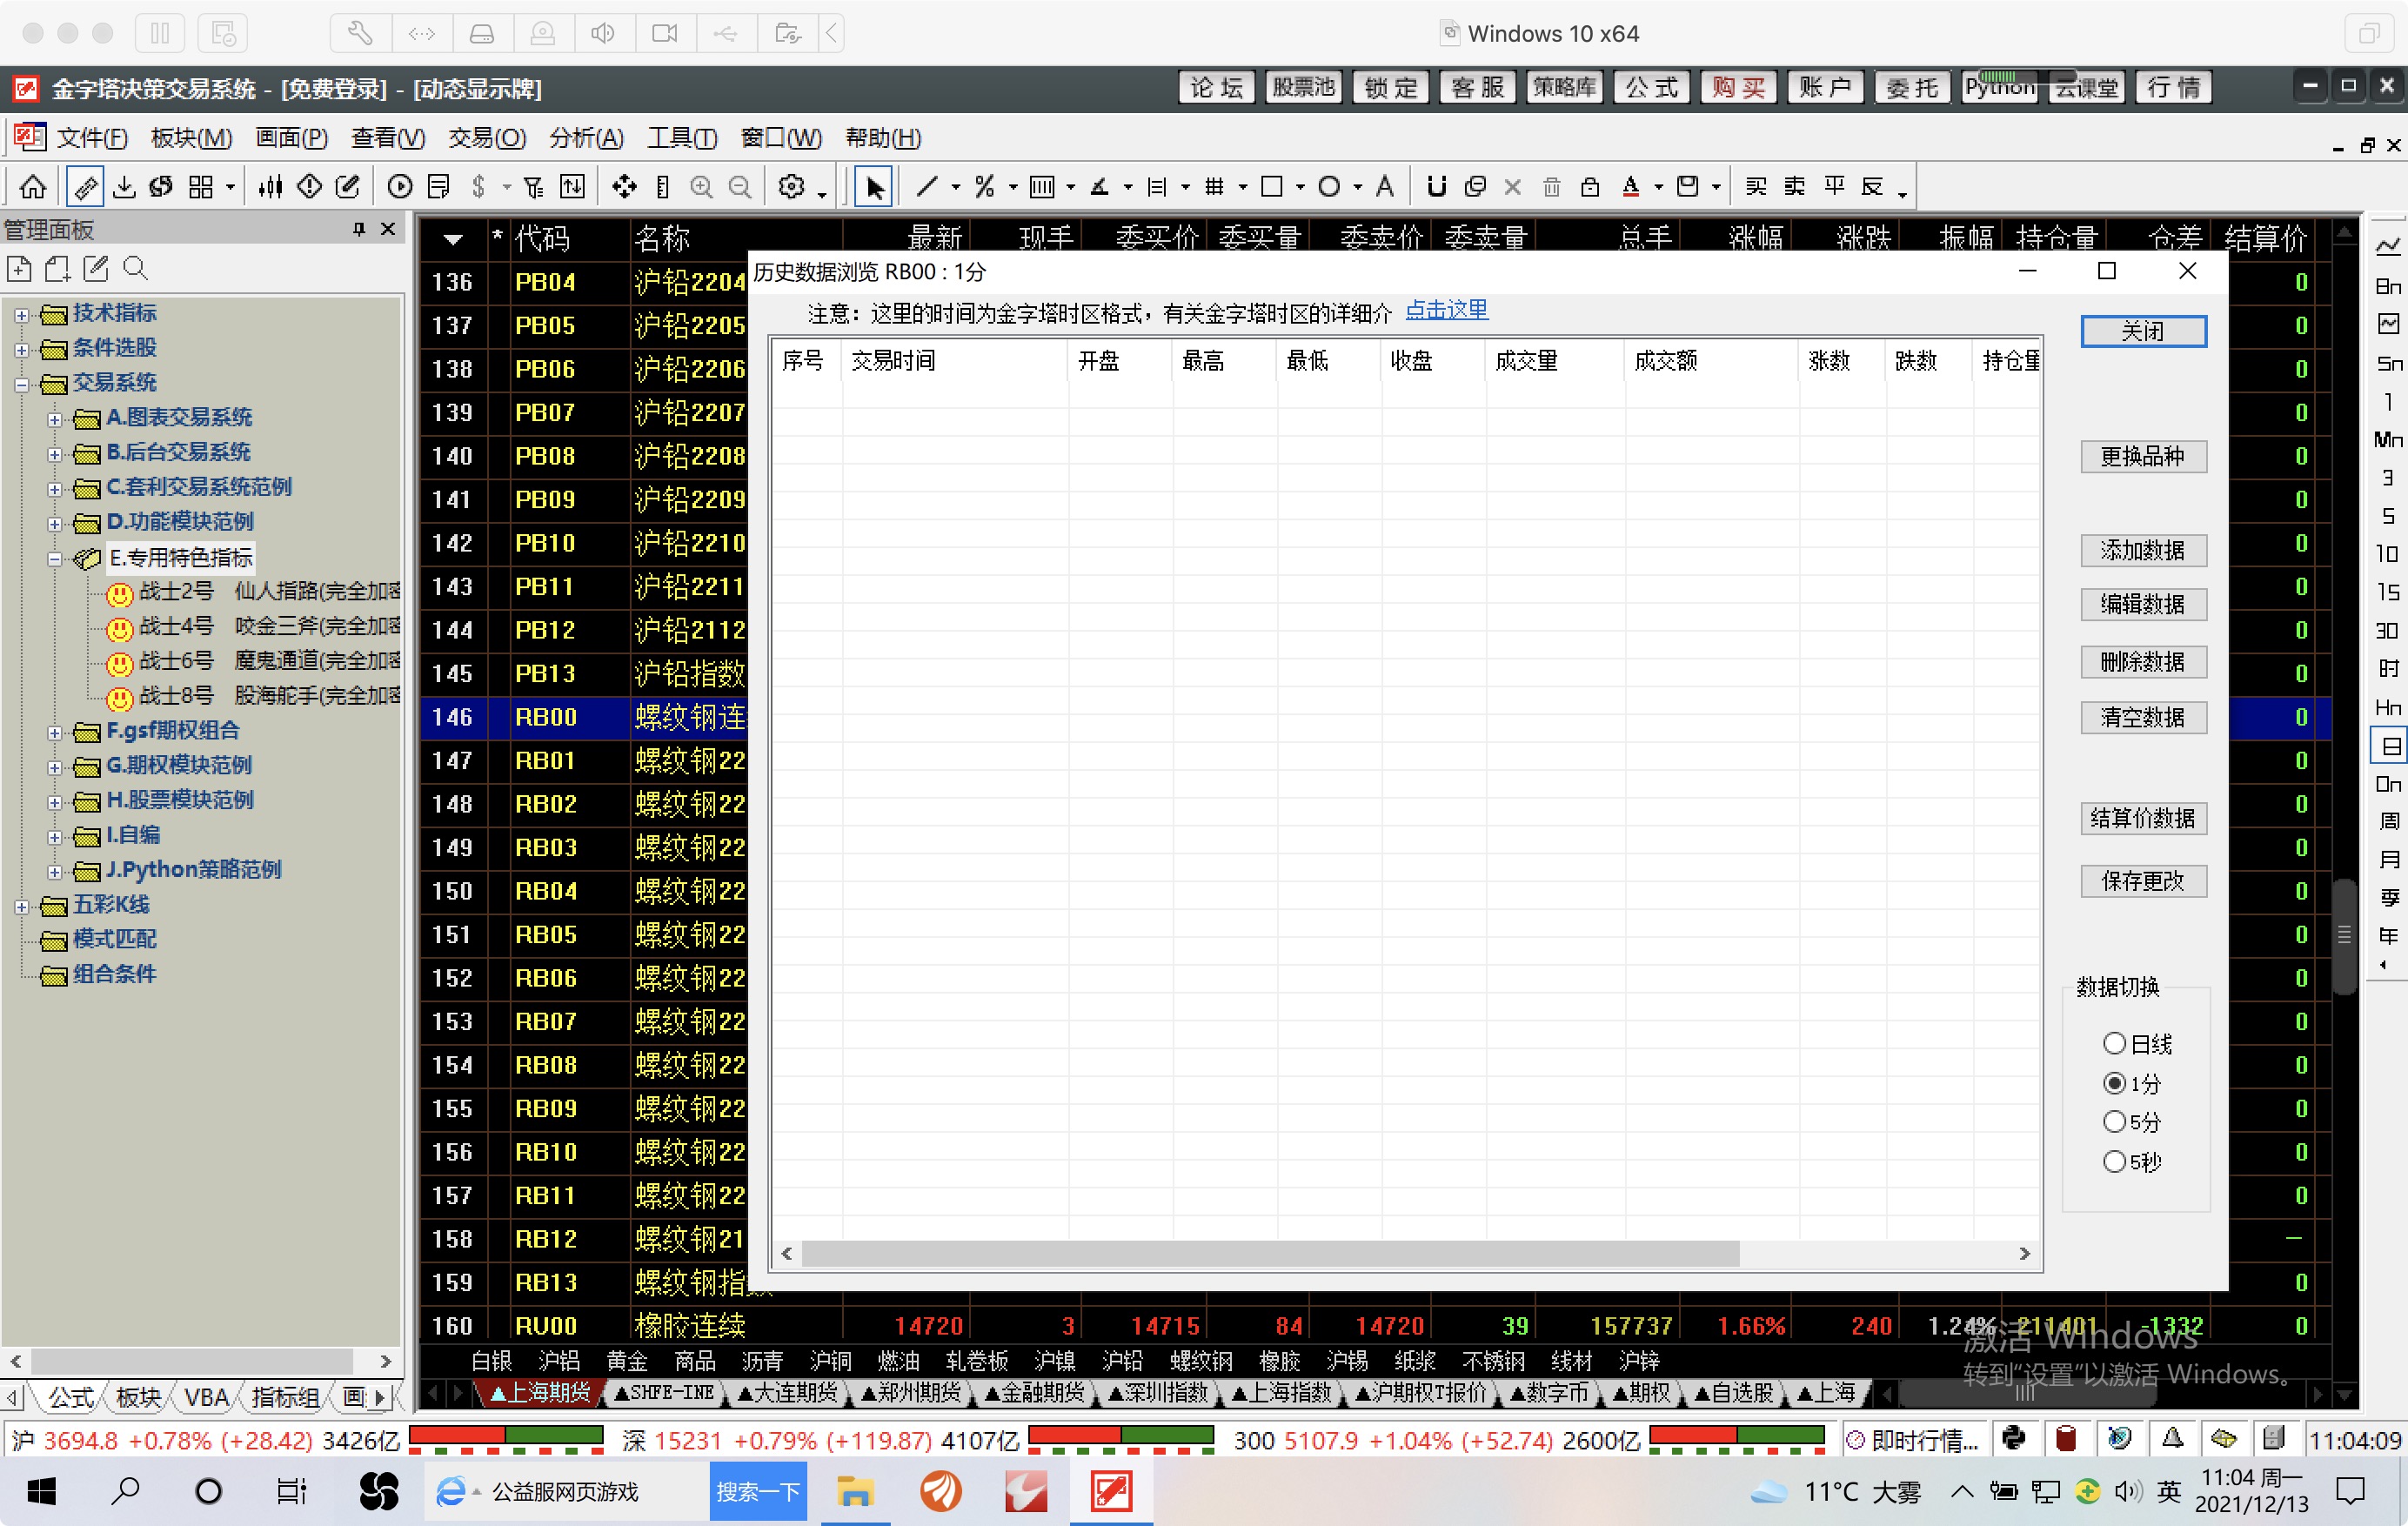This screenshot has width=2408, height=1526.
Task: Collapse the E.专用特色指标 folder
Action: (x=55, y=559)
